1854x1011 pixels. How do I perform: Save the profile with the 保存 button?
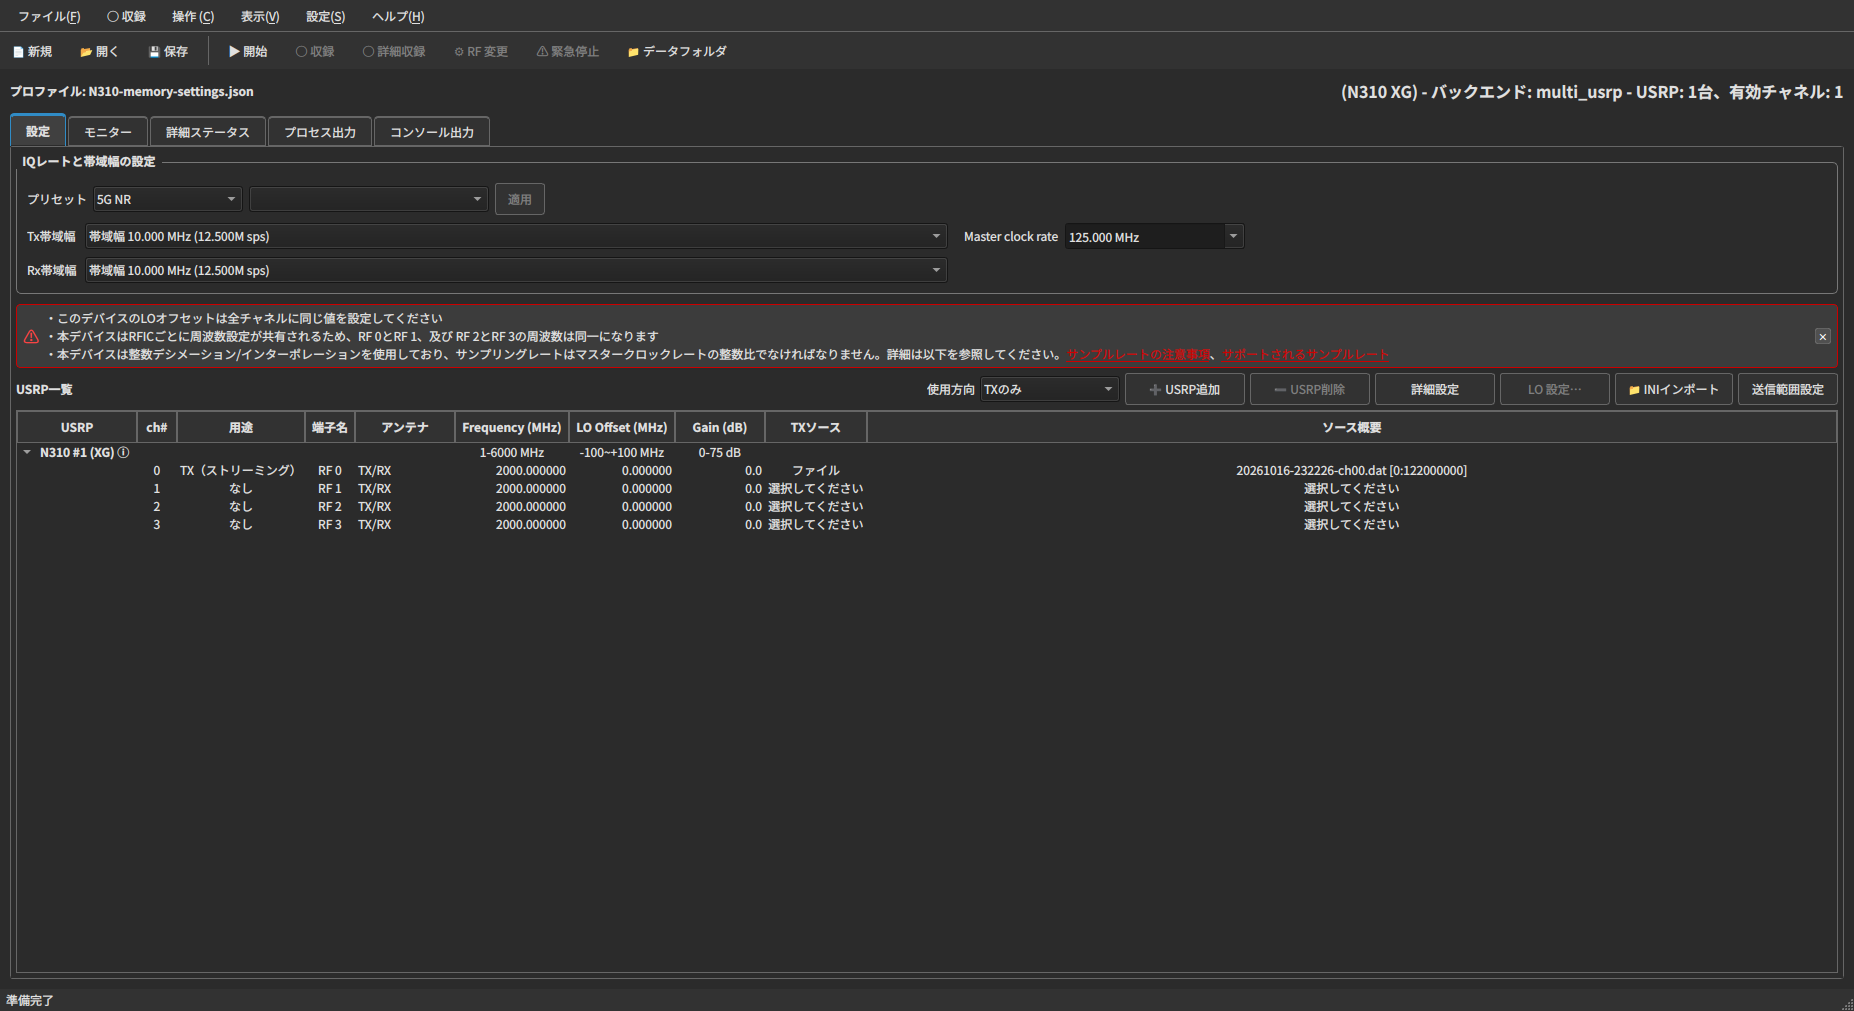167,52
